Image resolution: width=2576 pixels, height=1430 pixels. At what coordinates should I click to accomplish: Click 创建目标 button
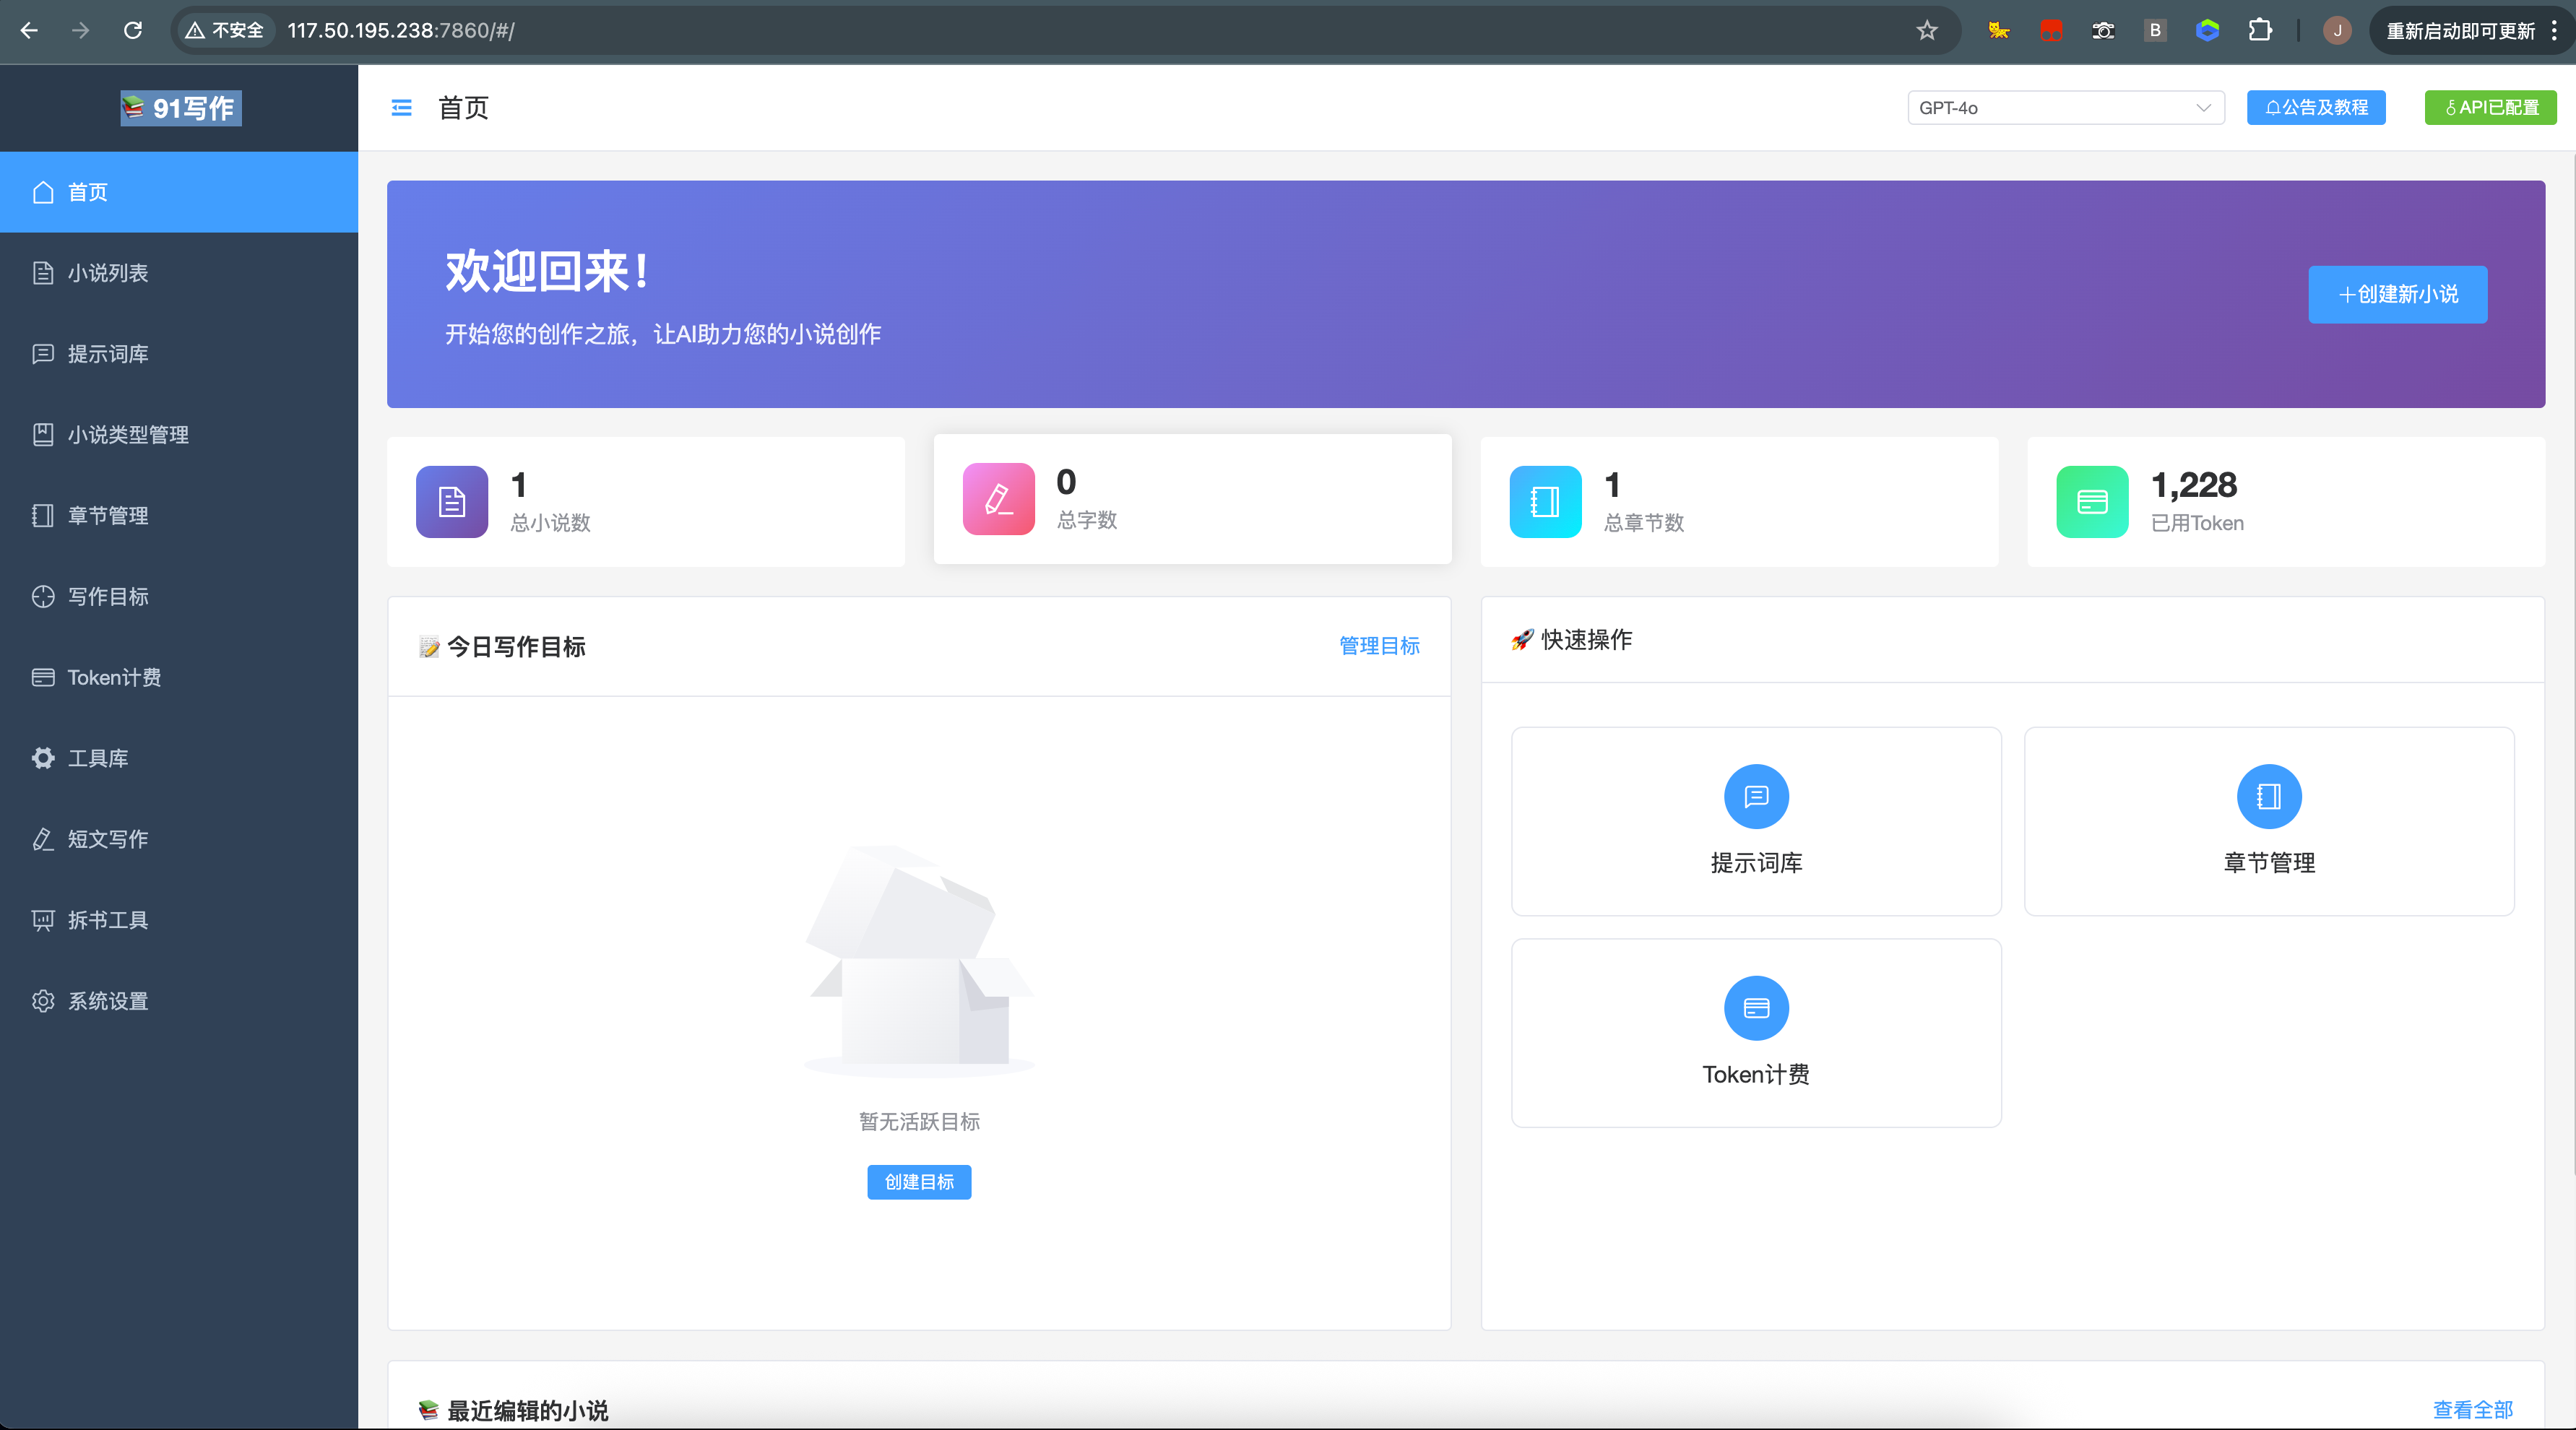918,1182
